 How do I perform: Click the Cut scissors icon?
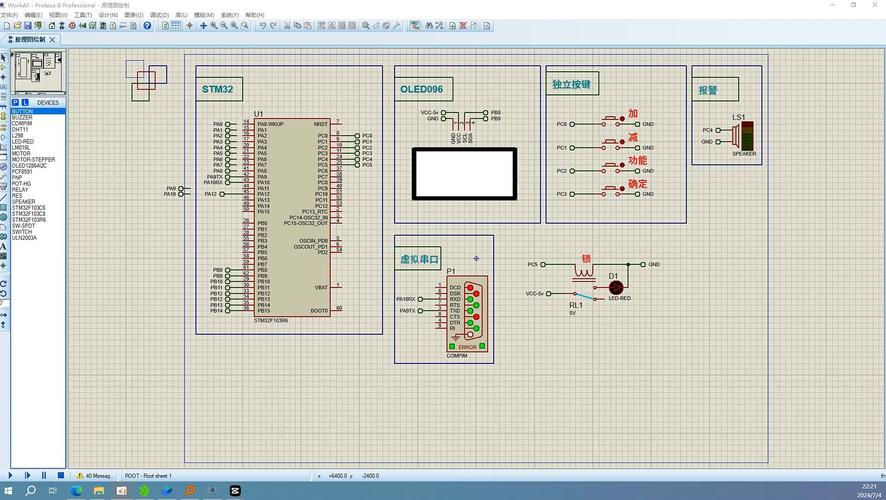click(x=287, y=25)
